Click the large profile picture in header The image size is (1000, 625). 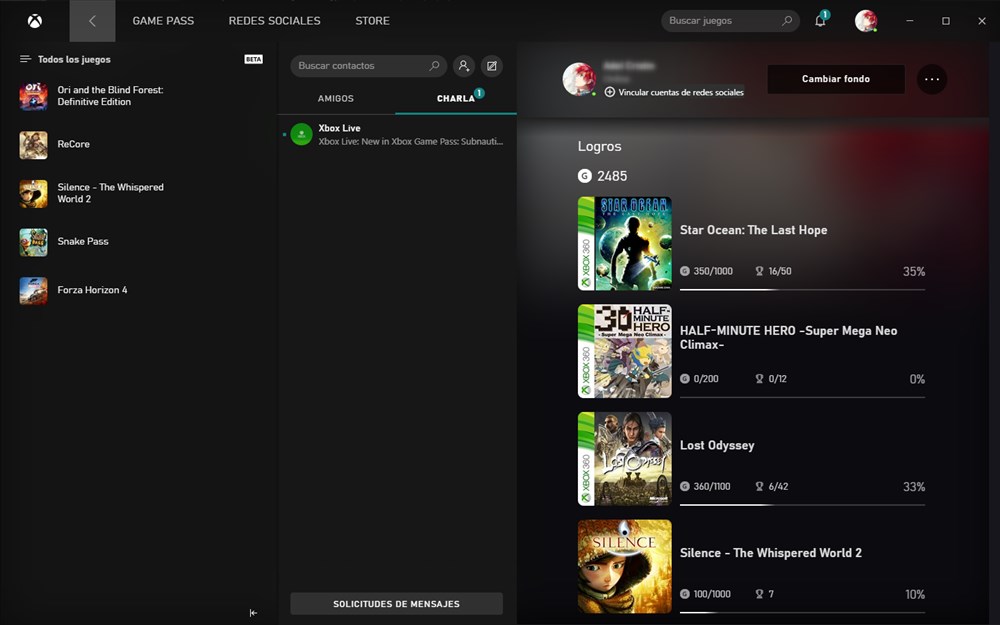click(x=579, y=79)
